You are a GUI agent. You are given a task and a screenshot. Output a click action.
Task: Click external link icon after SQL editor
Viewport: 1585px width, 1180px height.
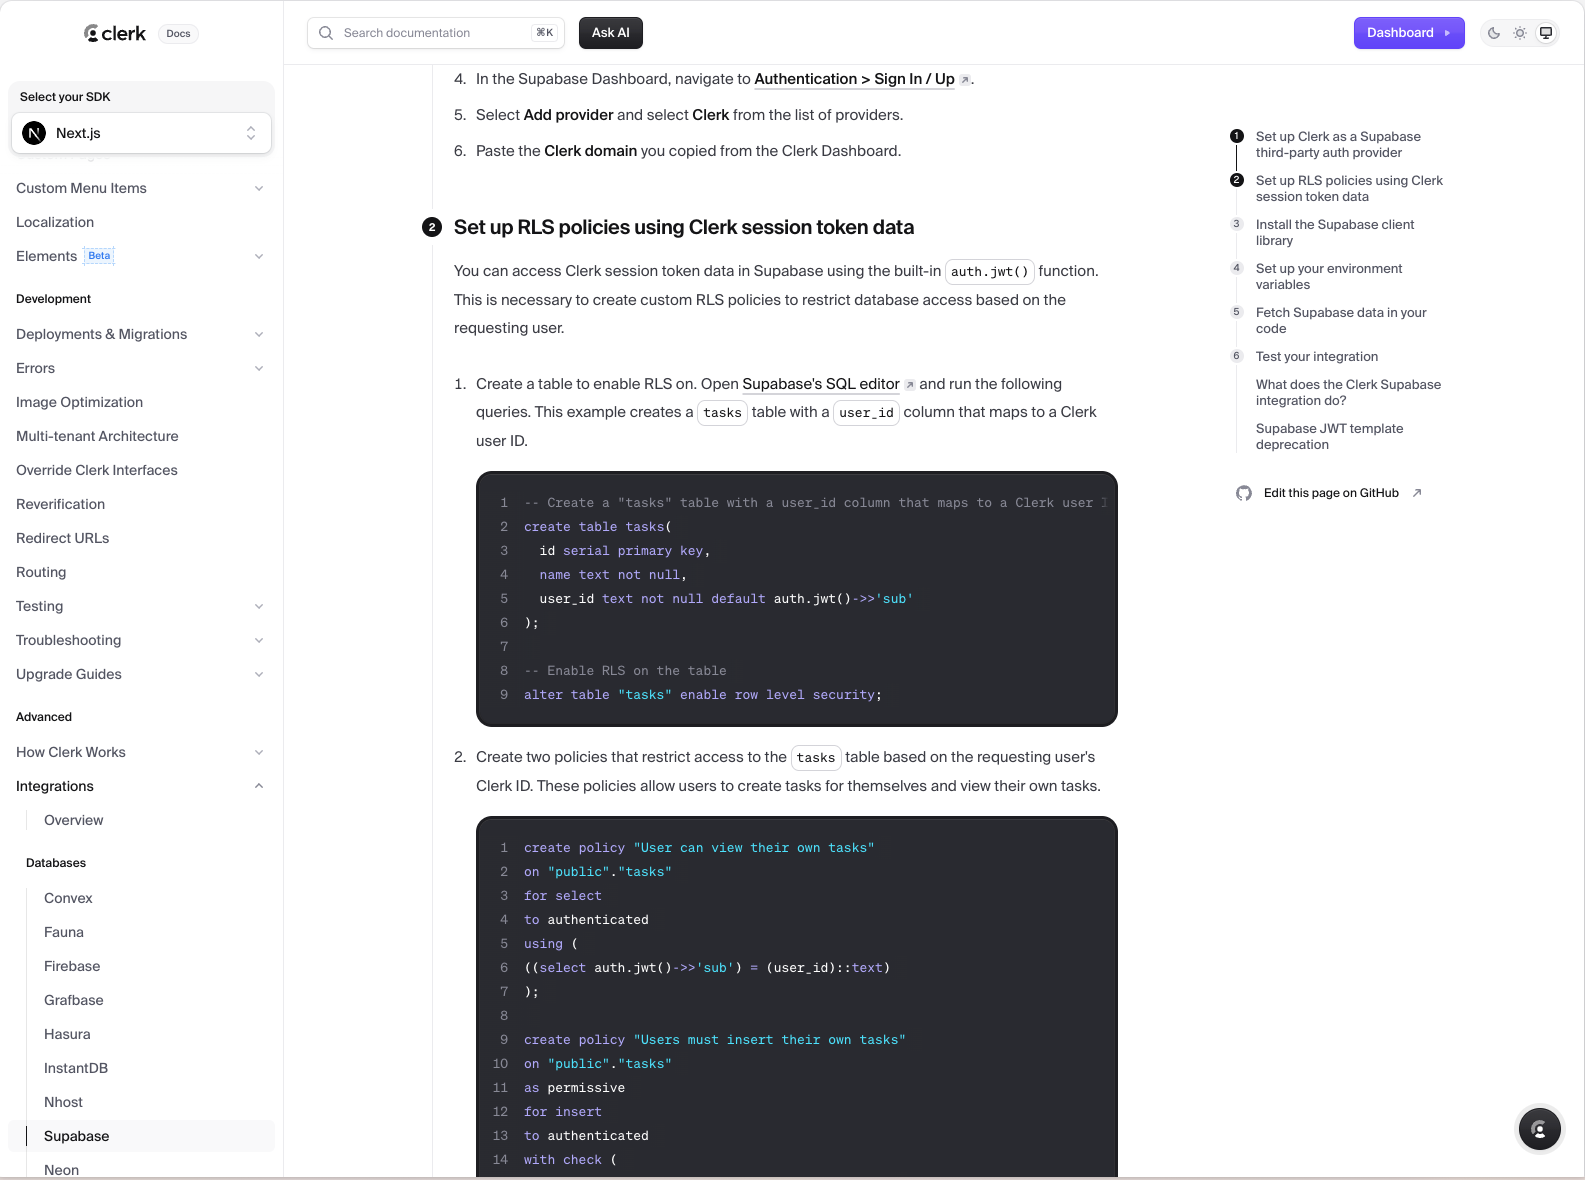click(x=910, y=385)
